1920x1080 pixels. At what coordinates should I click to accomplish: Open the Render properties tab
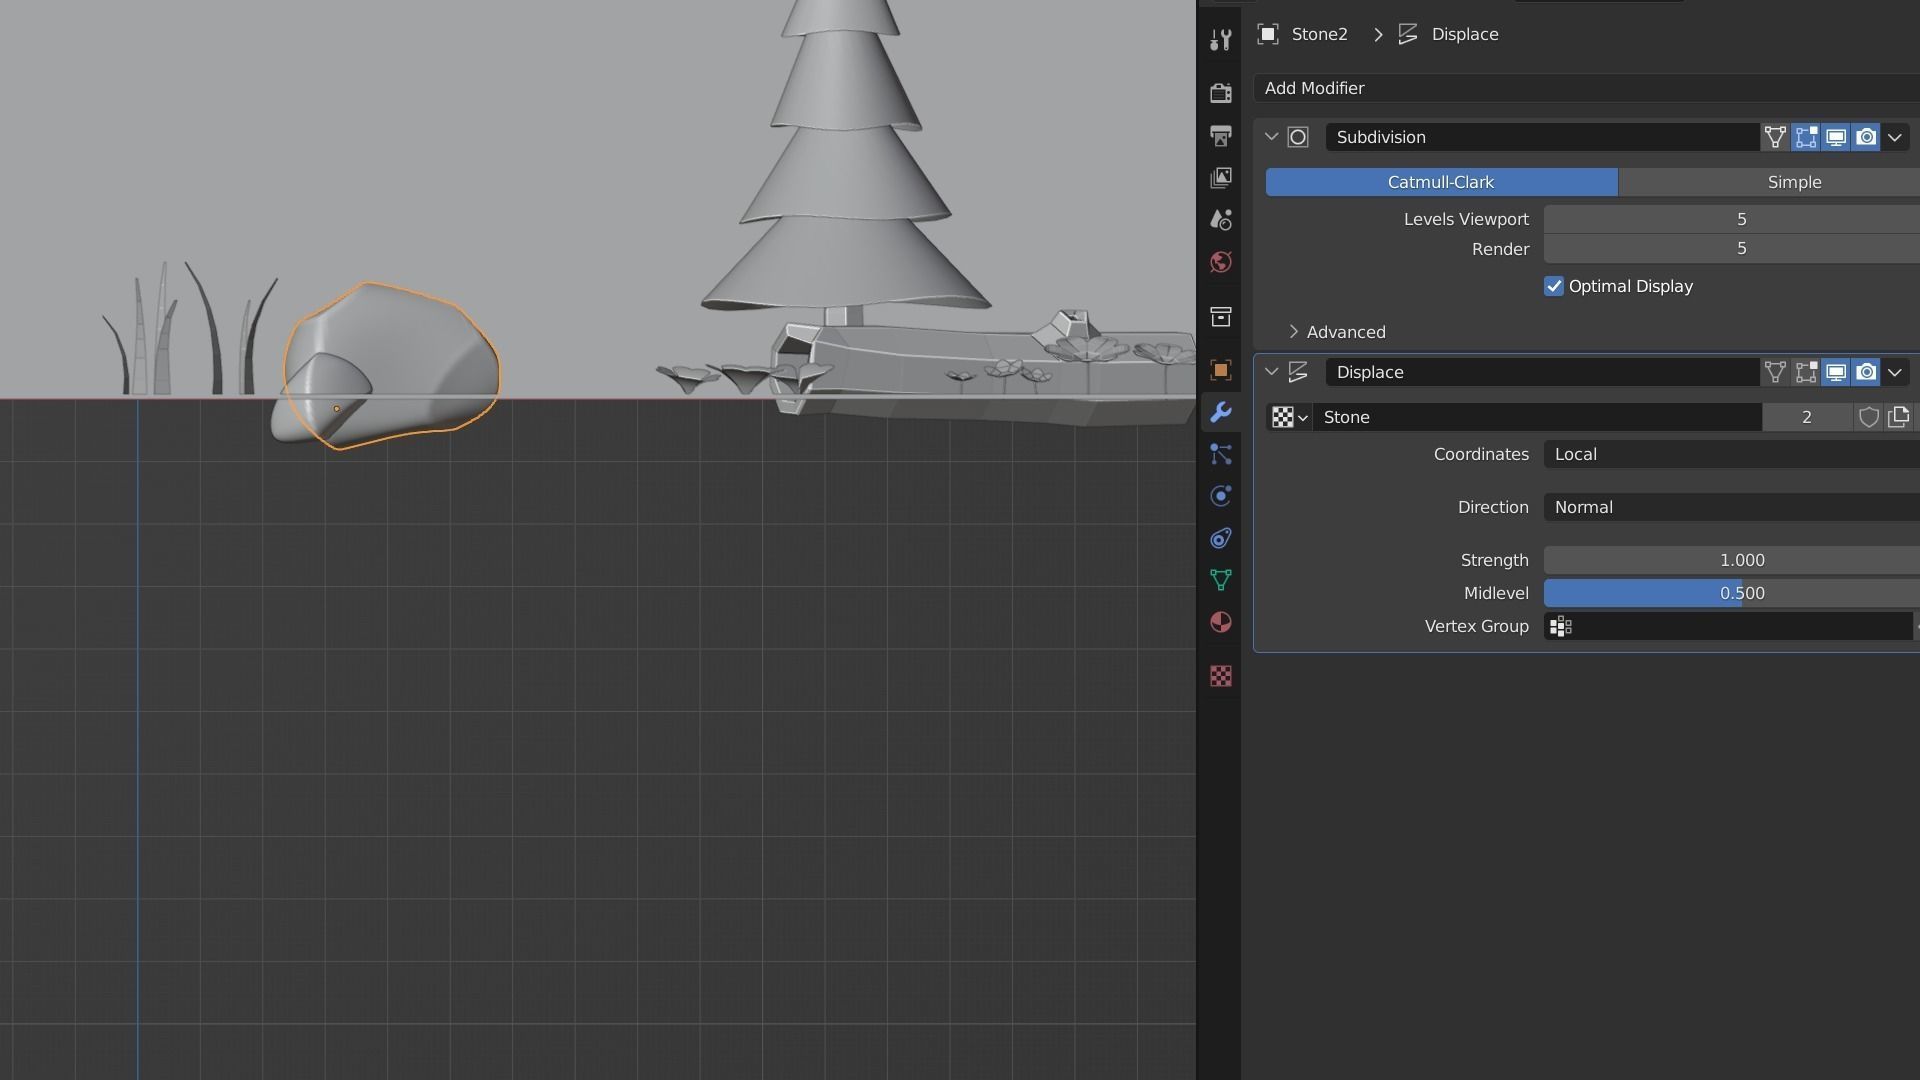pos(1220,93)
